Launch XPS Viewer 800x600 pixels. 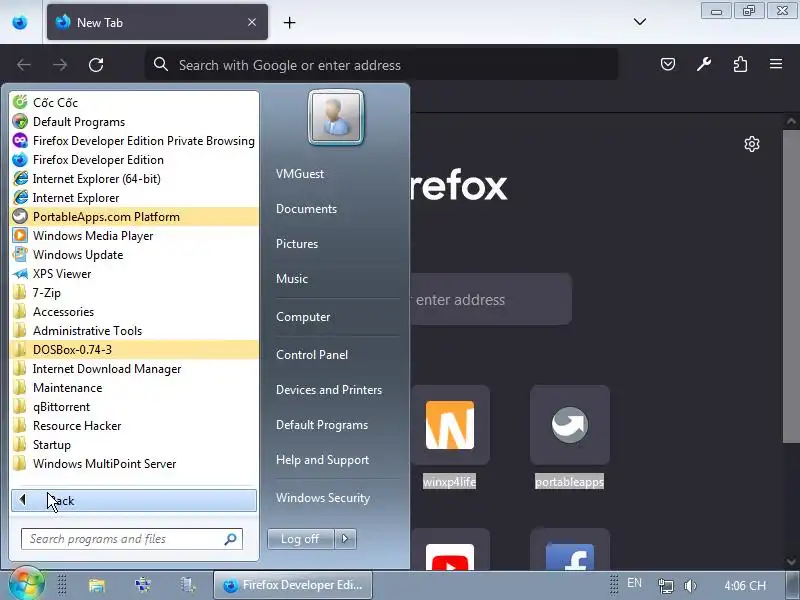[x=134, y=273]
